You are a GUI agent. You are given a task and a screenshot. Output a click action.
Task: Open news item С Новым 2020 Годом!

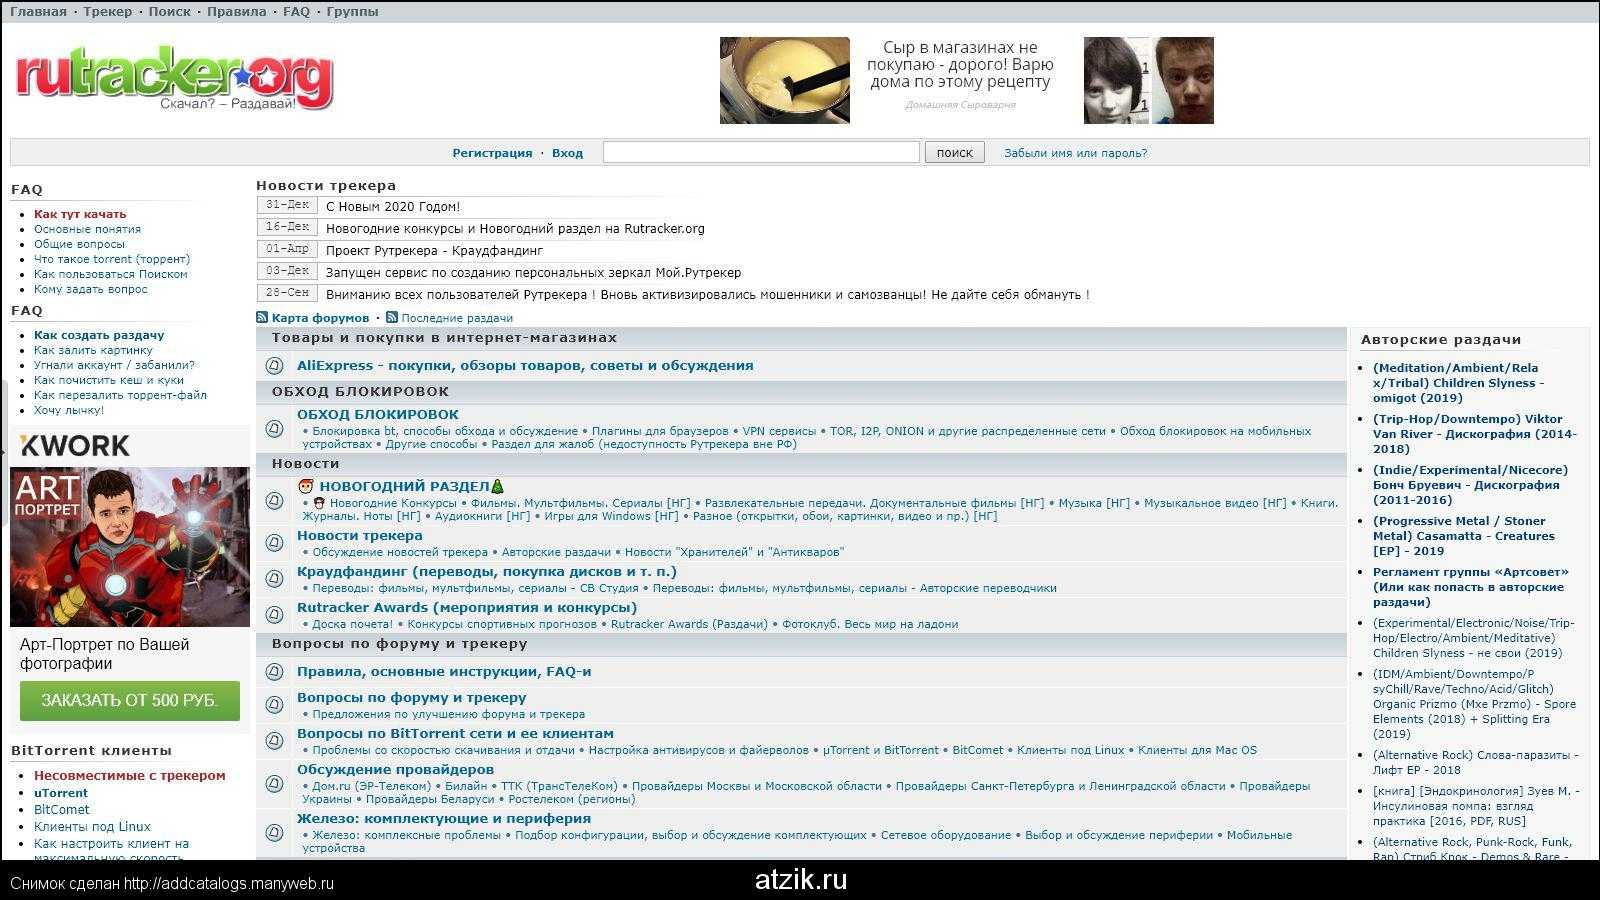tap(393, 207)
